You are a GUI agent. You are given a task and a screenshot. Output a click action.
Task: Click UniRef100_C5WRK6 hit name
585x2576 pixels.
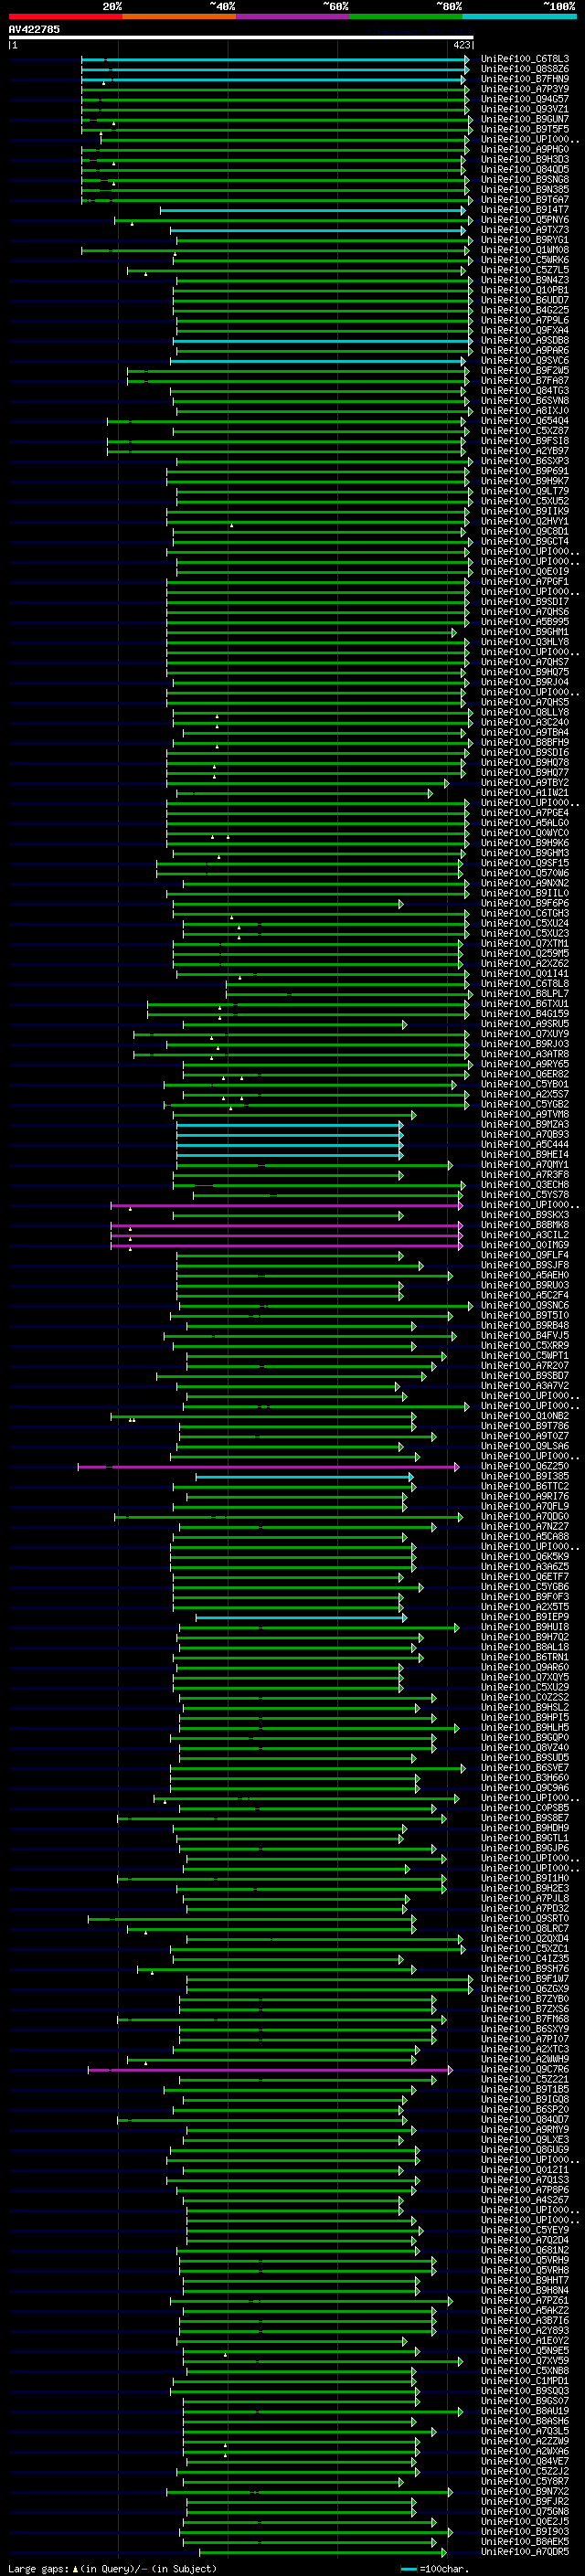(525, 261)
